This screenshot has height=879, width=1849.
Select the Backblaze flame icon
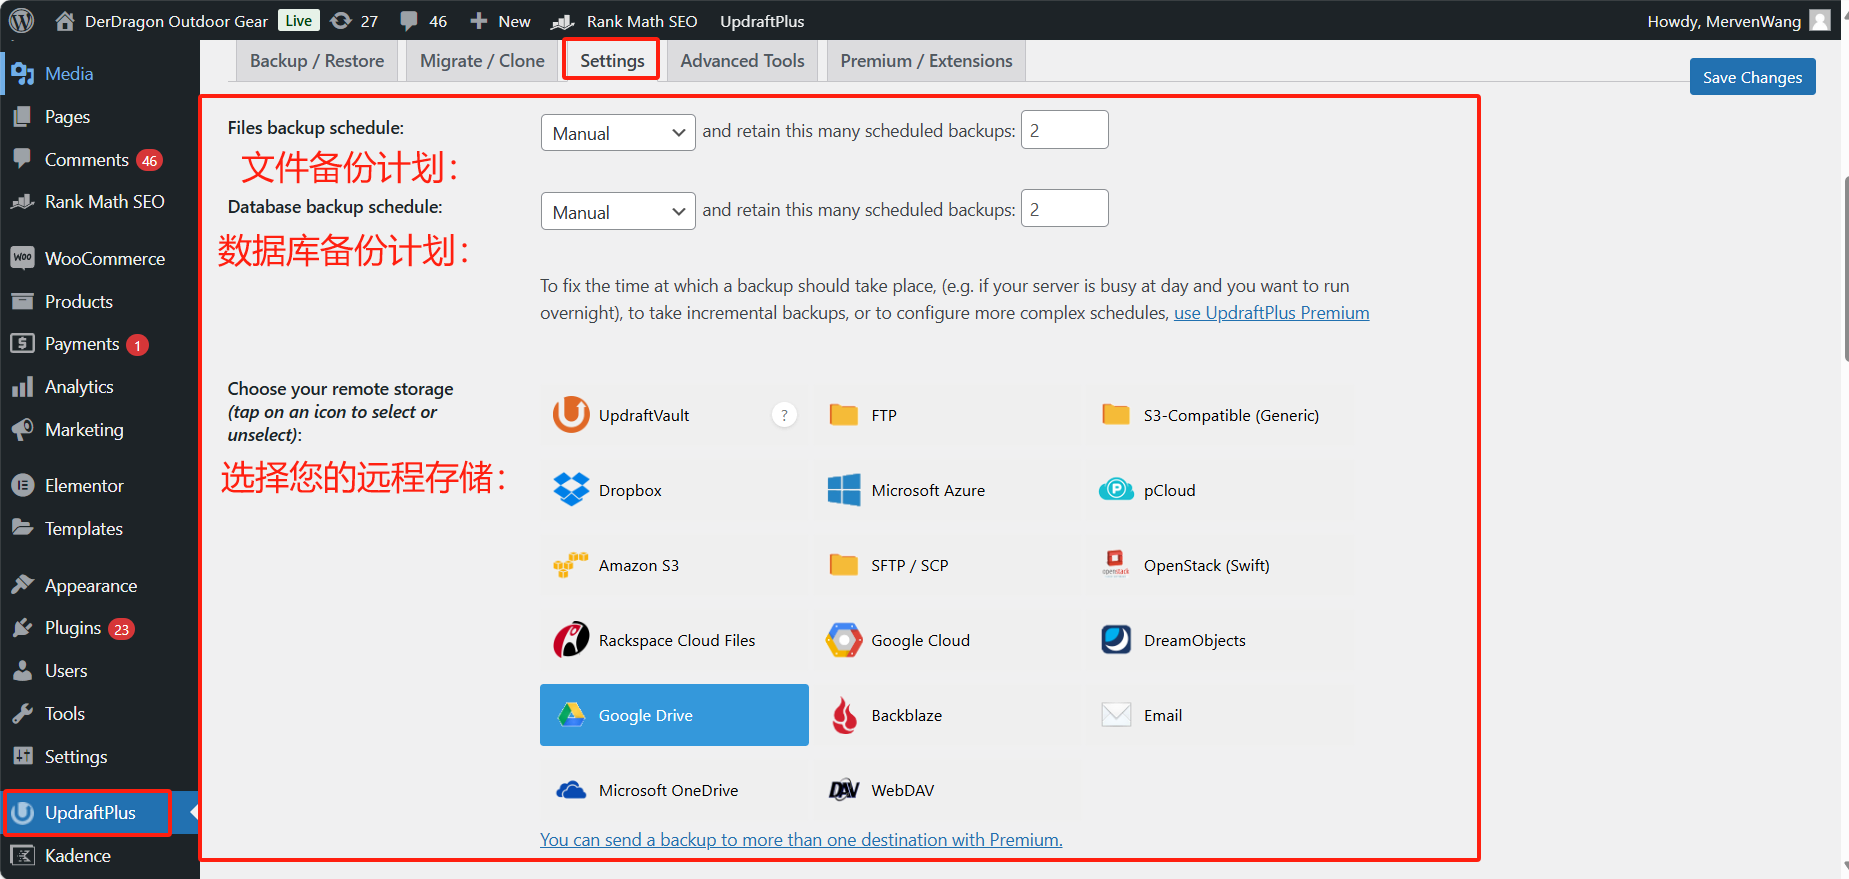844,715
